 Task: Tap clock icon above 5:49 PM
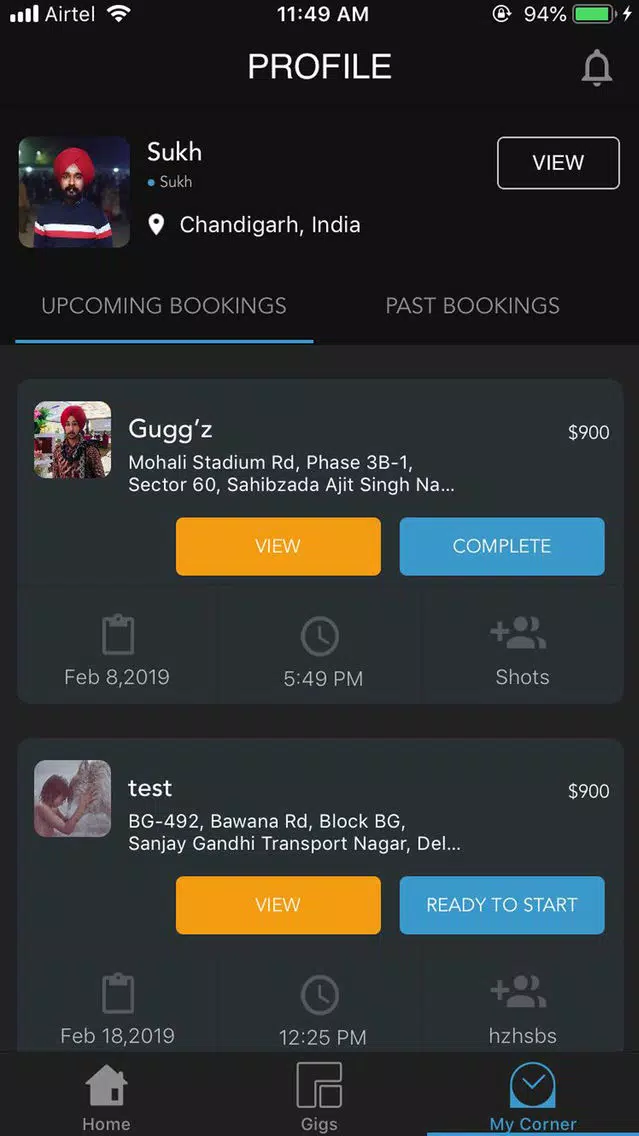coord(320,636)
